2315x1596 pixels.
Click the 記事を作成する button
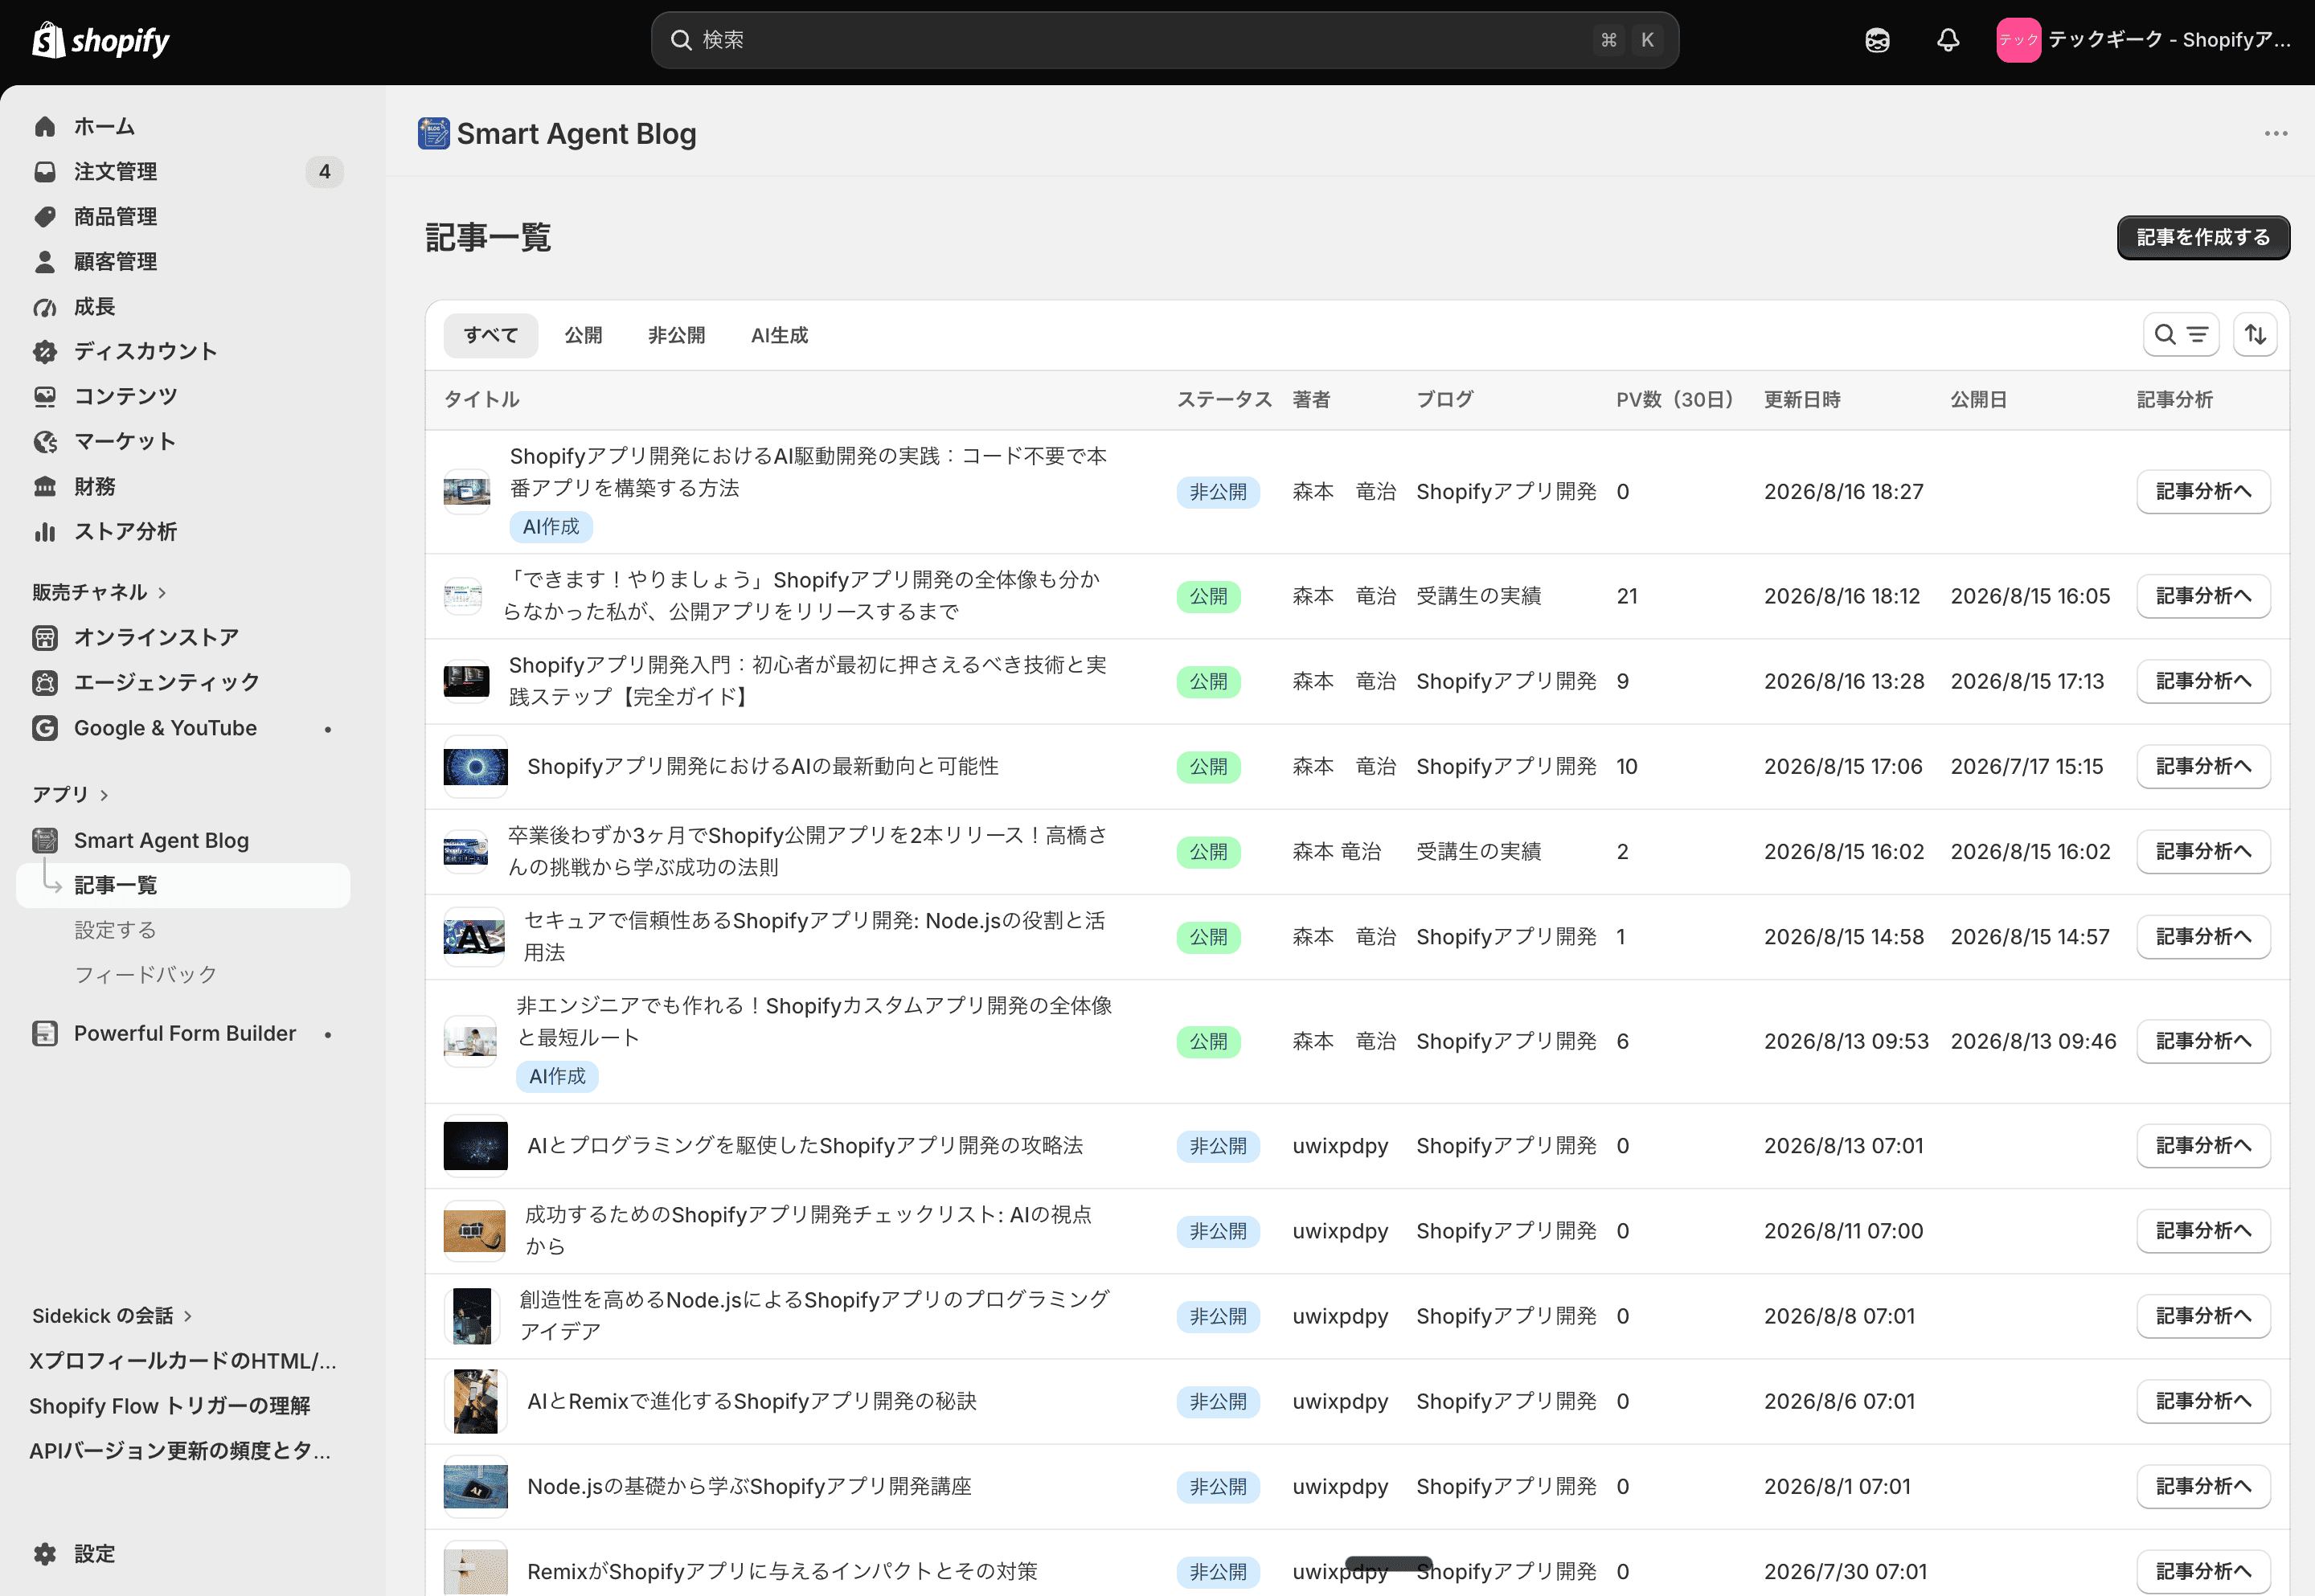tap(2203, 237)
